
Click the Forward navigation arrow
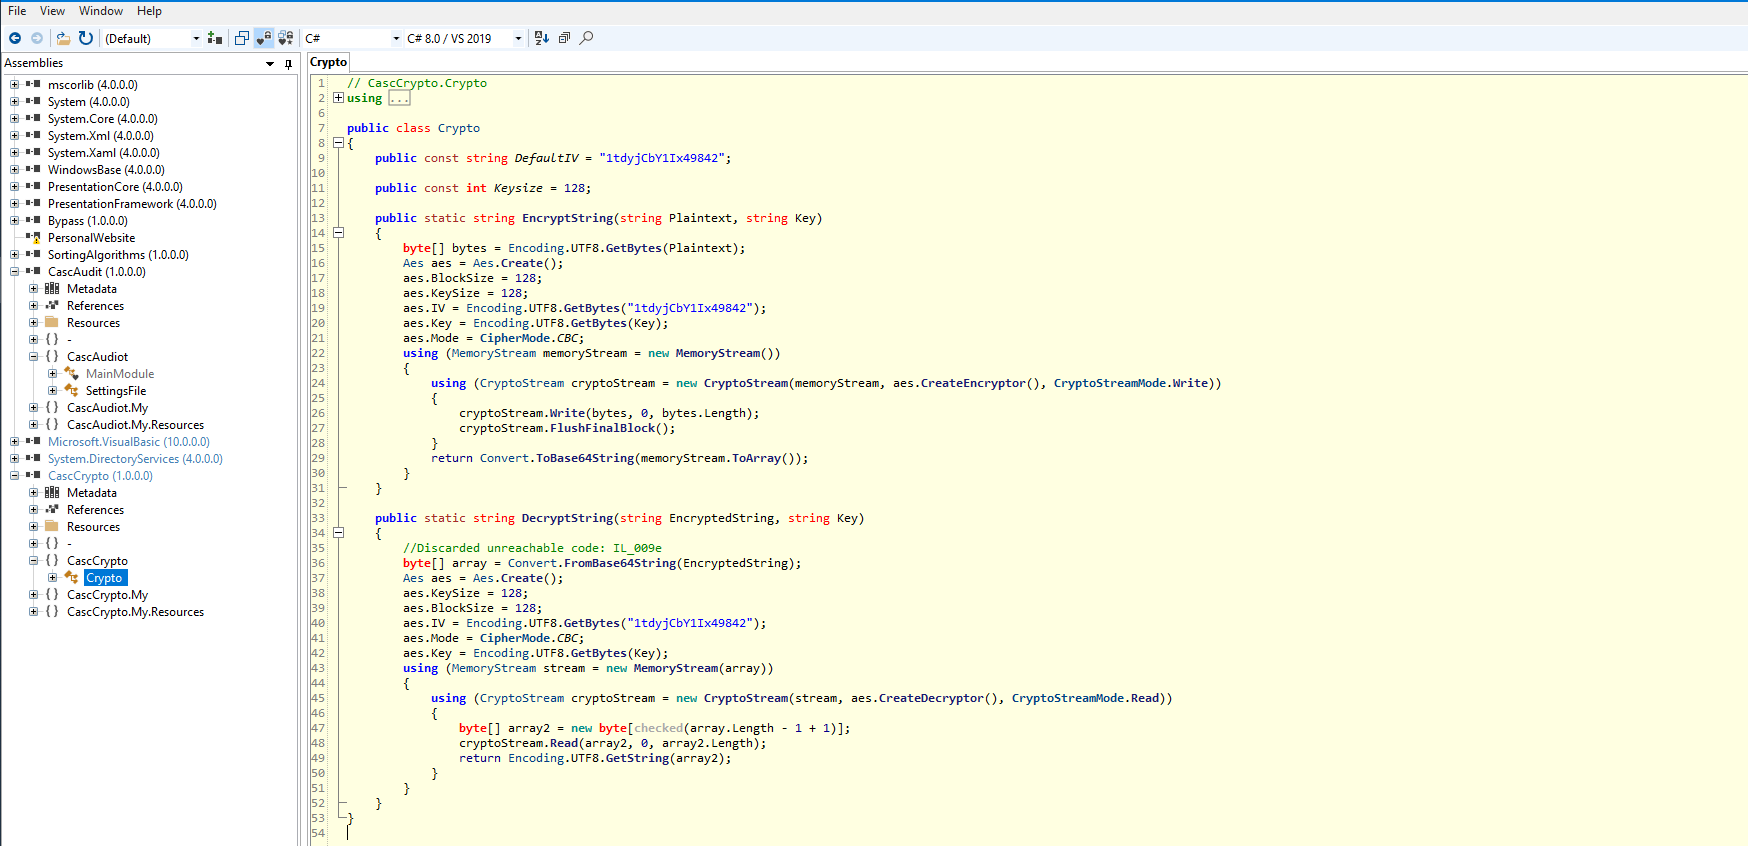[x=37, y=38]
